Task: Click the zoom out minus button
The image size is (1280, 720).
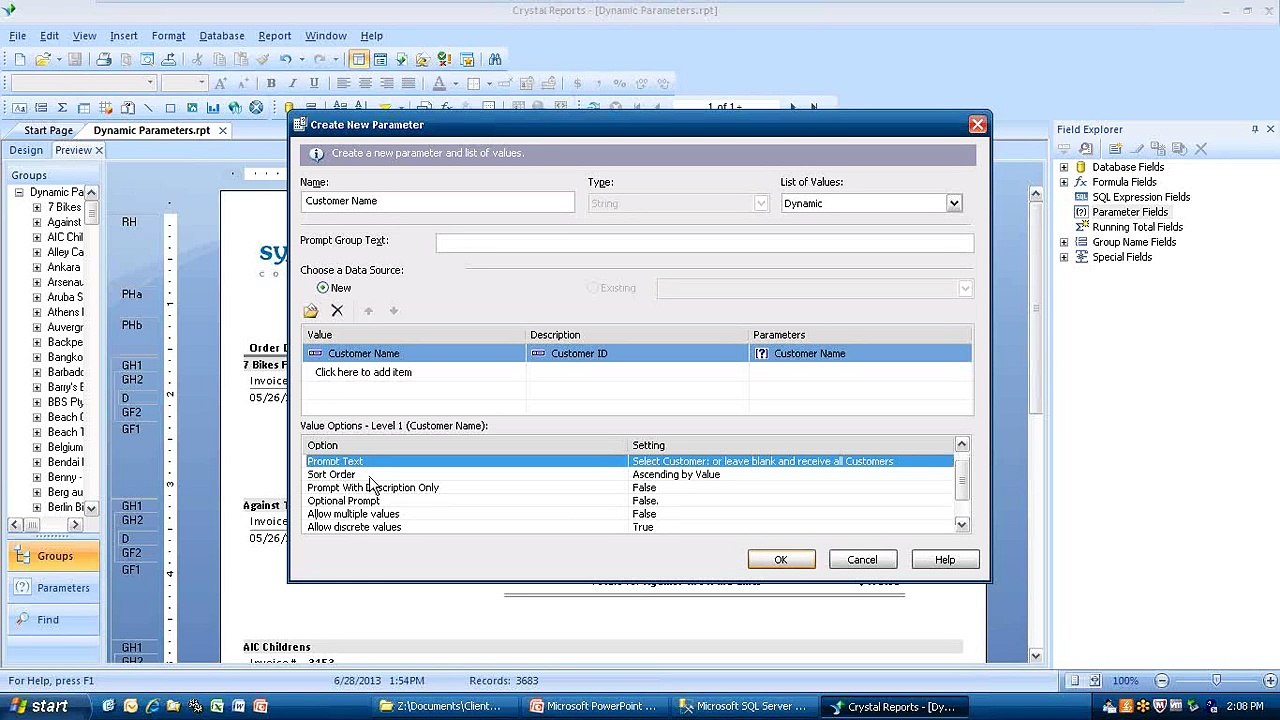Action: pos(1162,681)
